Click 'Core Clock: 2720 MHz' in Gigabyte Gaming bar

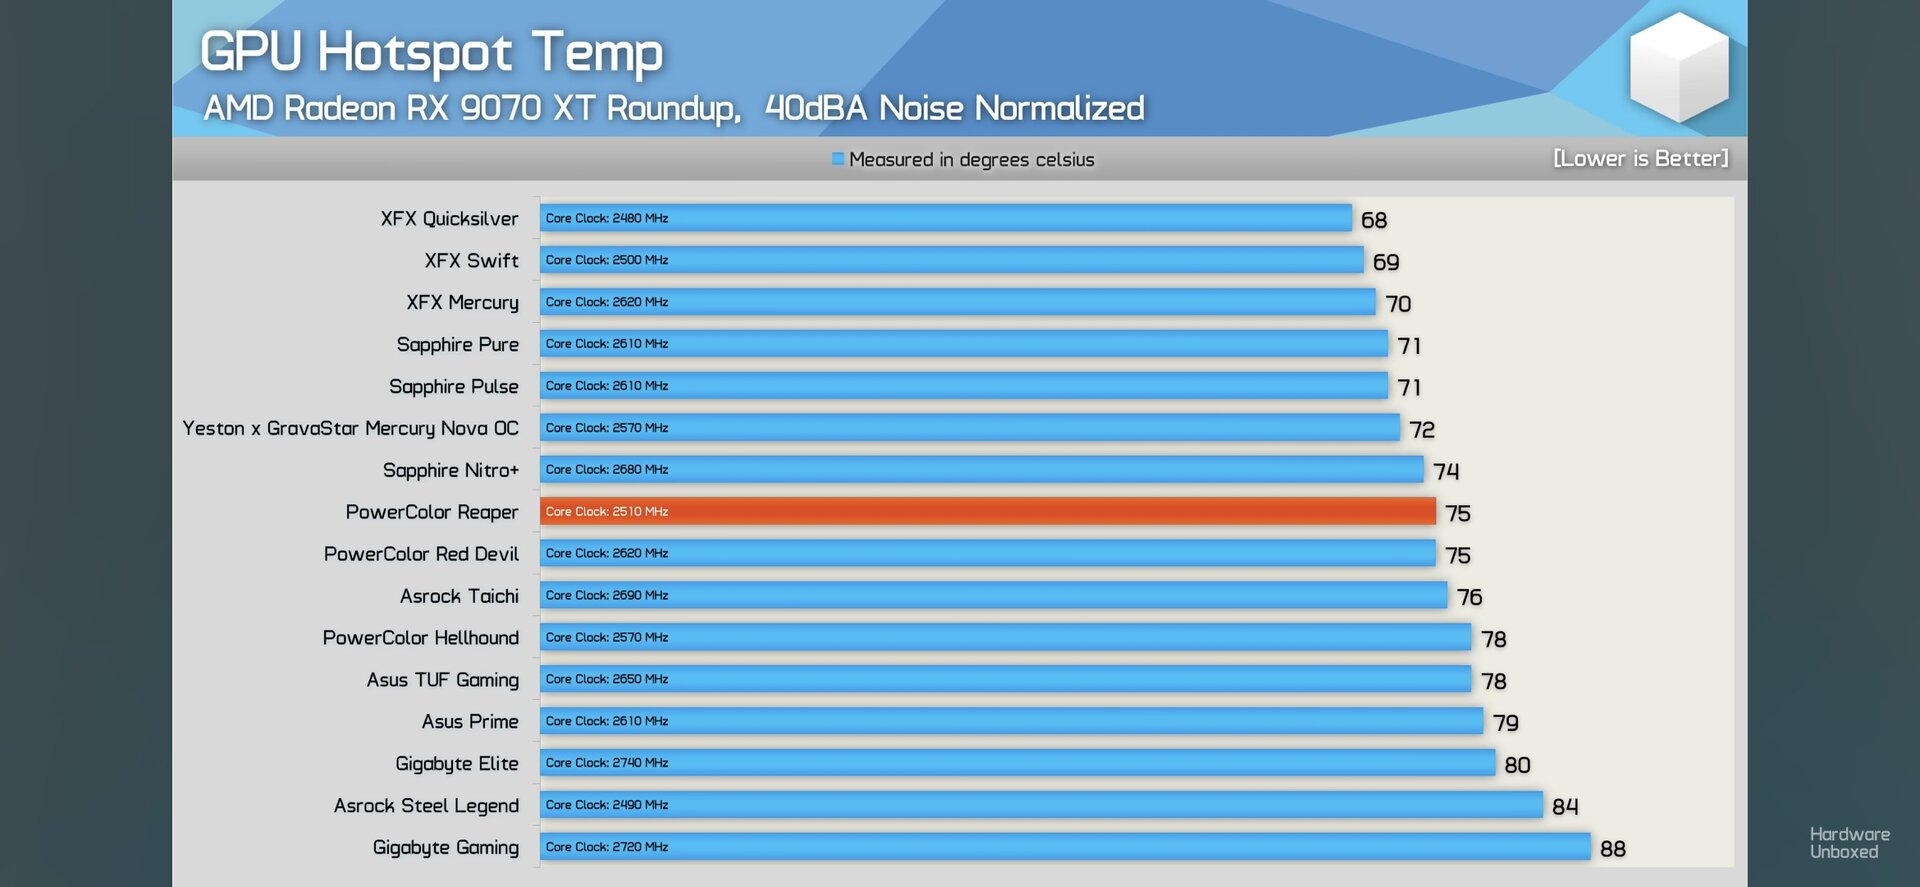pyautogui.click(x=607, y=847)
